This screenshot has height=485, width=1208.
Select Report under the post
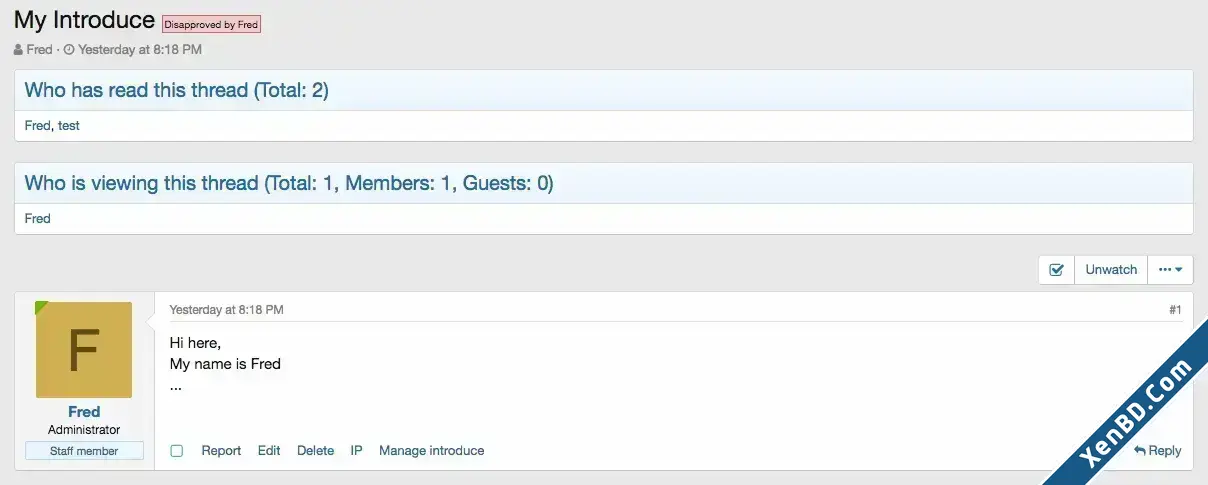coord(221,451)
